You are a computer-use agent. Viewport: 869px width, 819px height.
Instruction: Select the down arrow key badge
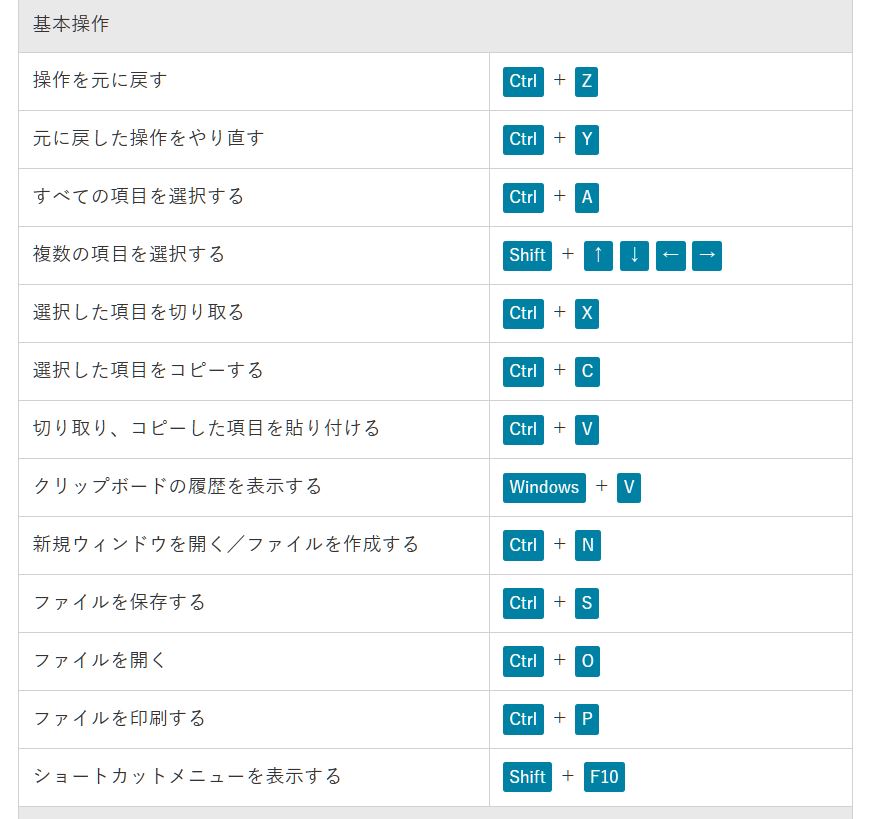point(634,255)
